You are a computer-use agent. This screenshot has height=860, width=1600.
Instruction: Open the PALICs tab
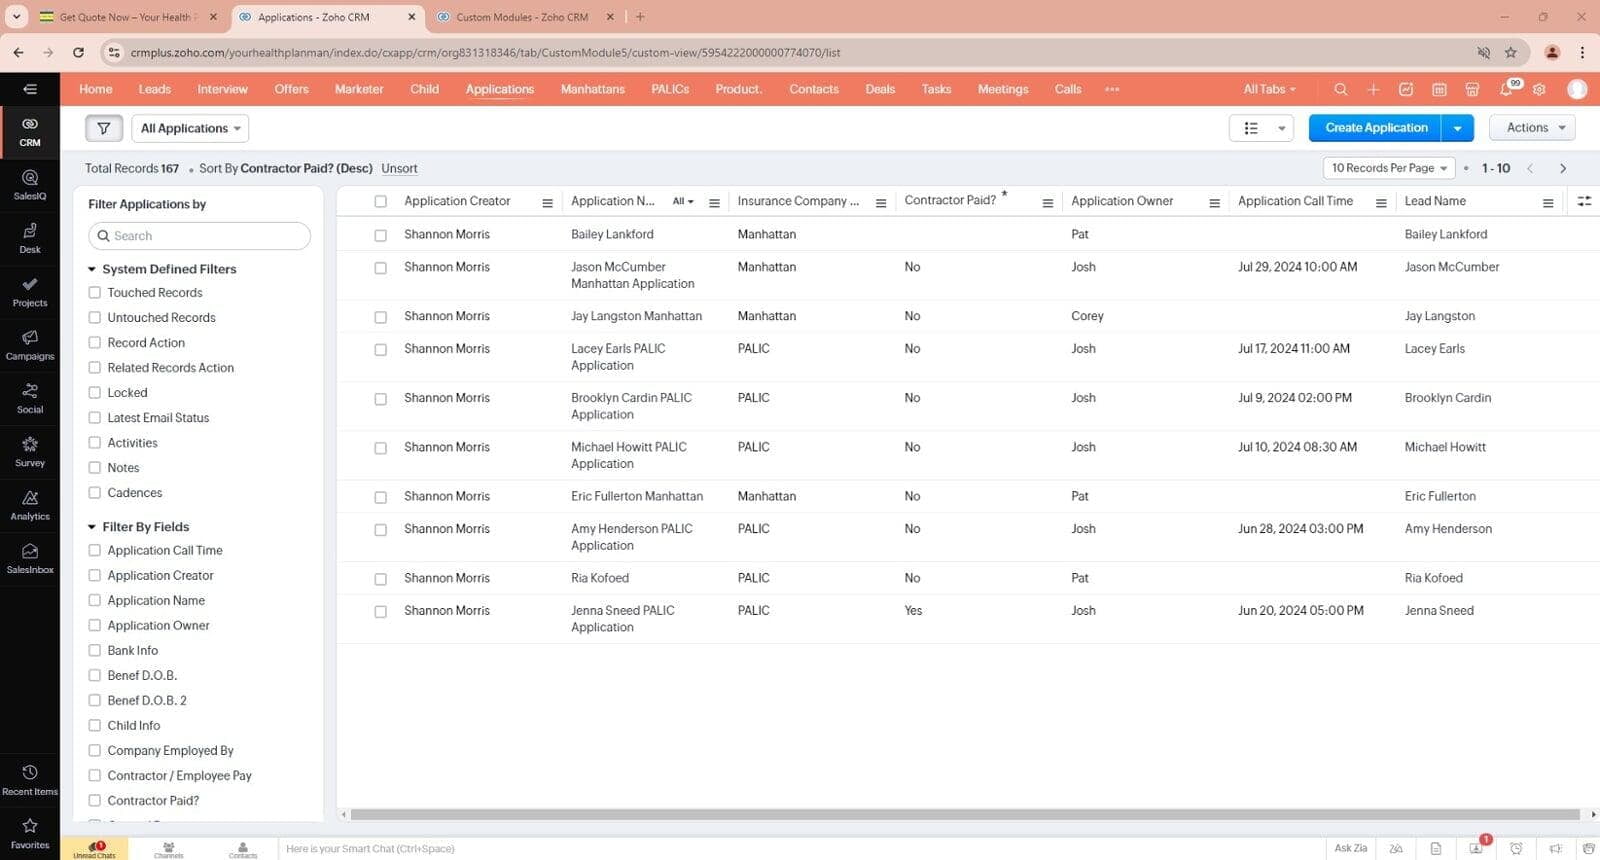tap(670, 89)
